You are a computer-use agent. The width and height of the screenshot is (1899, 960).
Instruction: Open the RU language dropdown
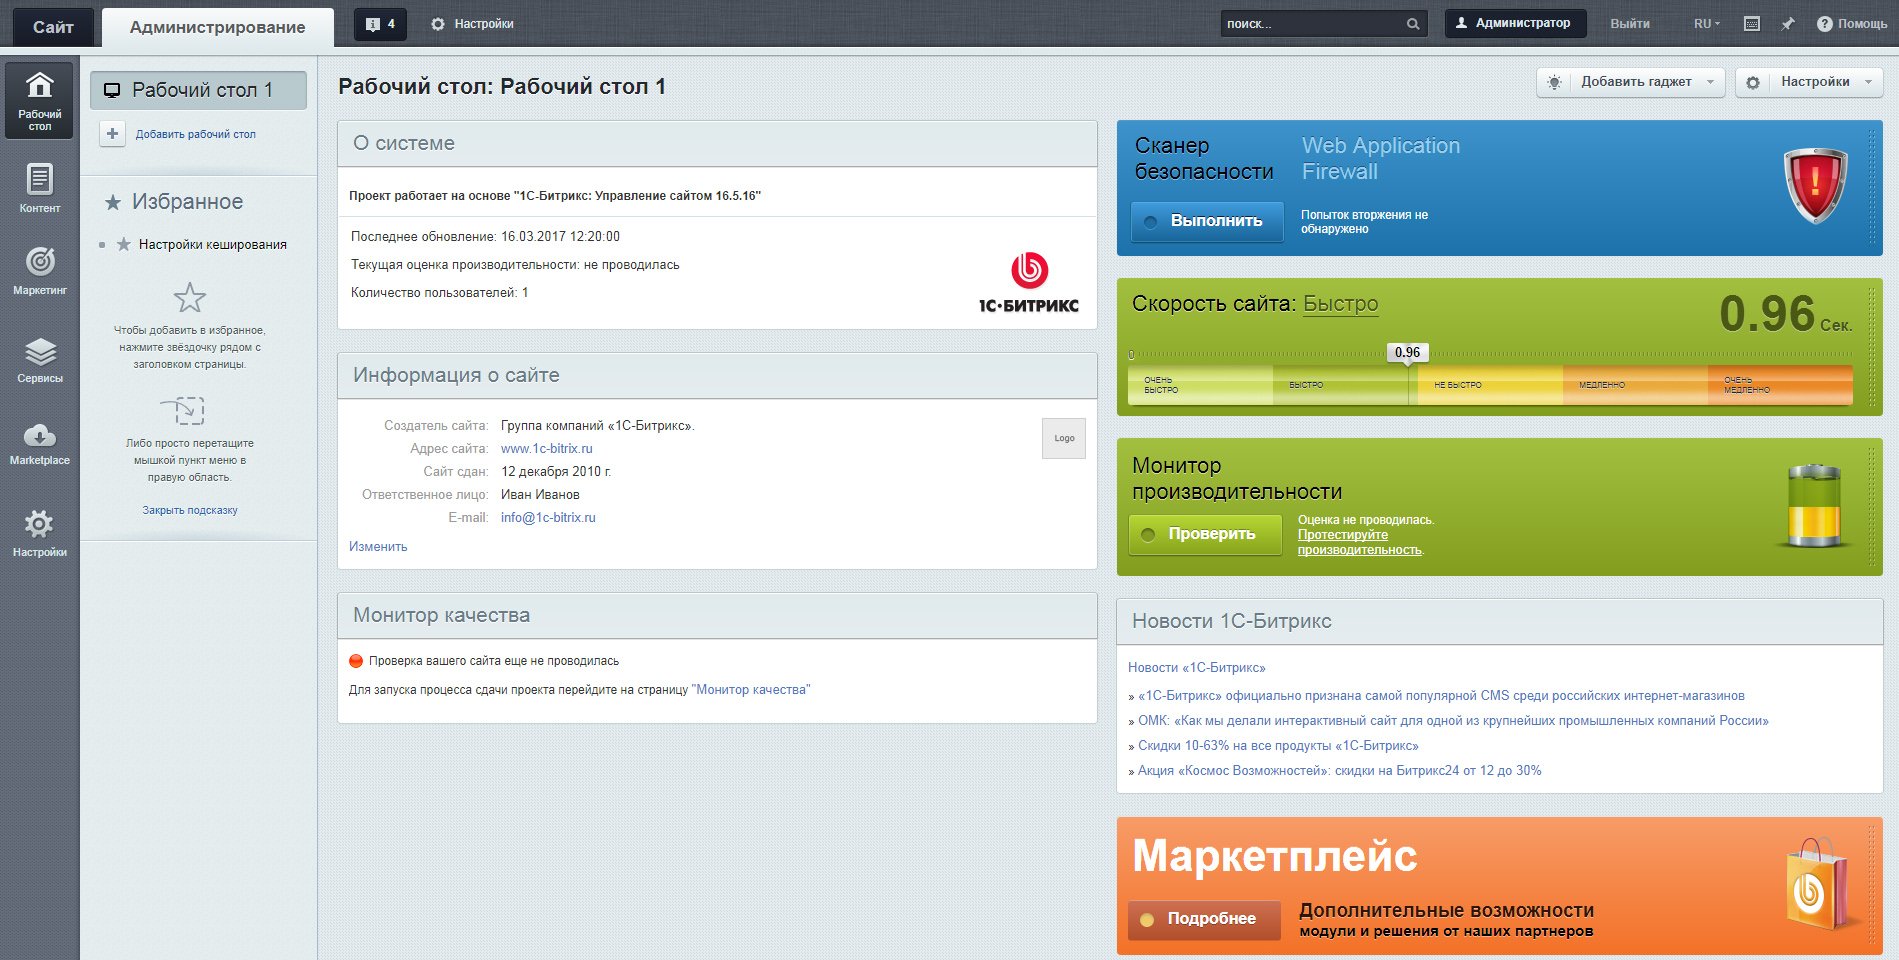pos(1707,24)
